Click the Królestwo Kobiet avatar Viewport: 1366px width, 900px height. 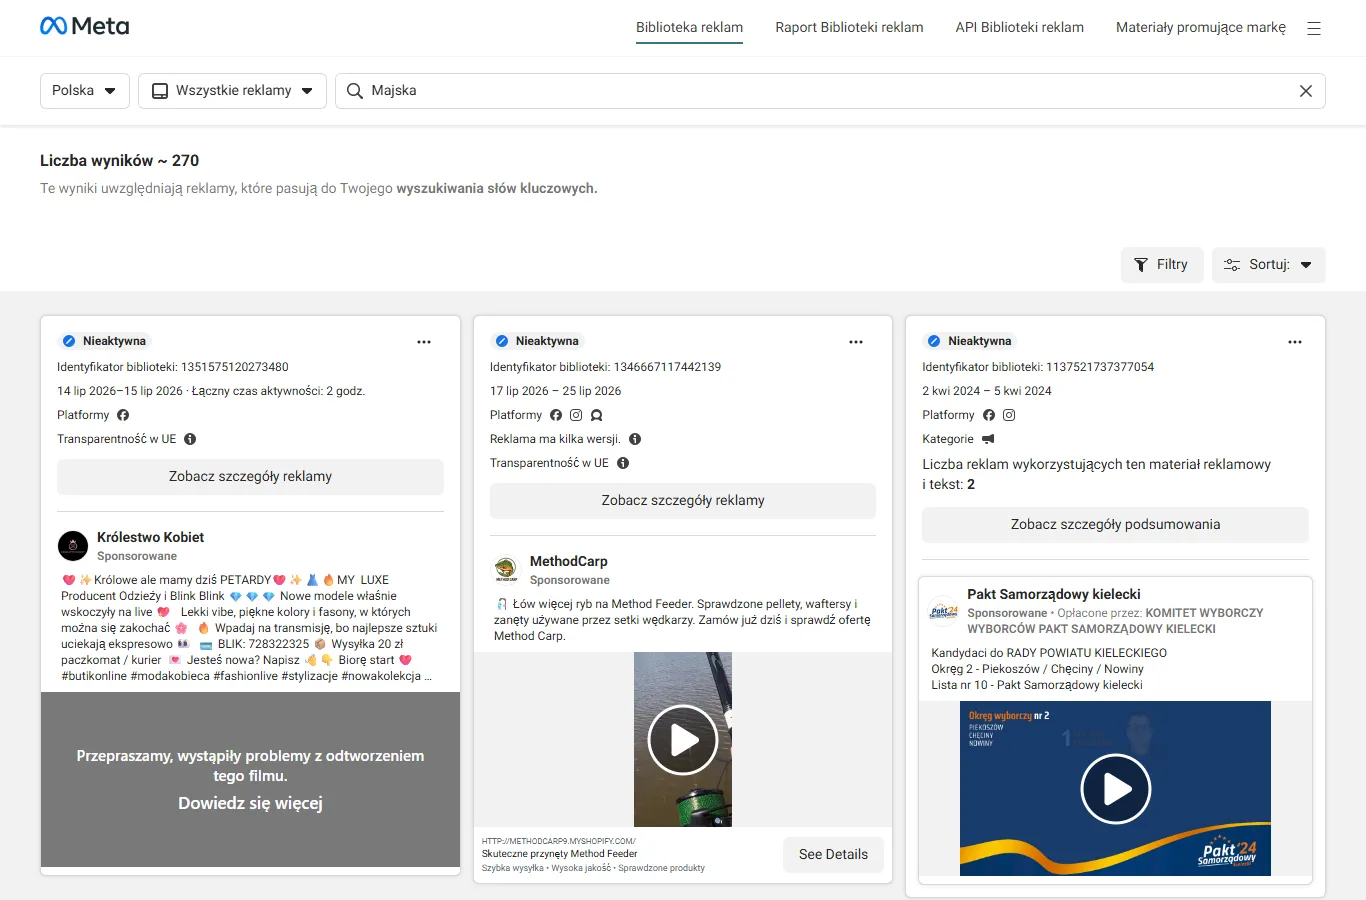(x=73, y=546)
